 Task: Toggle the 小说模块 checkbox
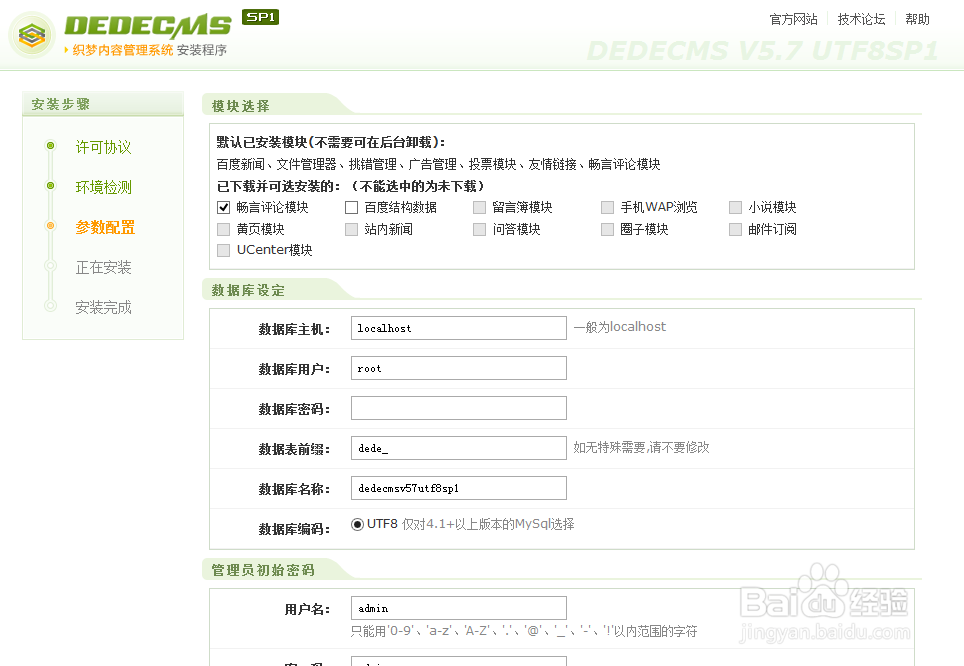735,208
